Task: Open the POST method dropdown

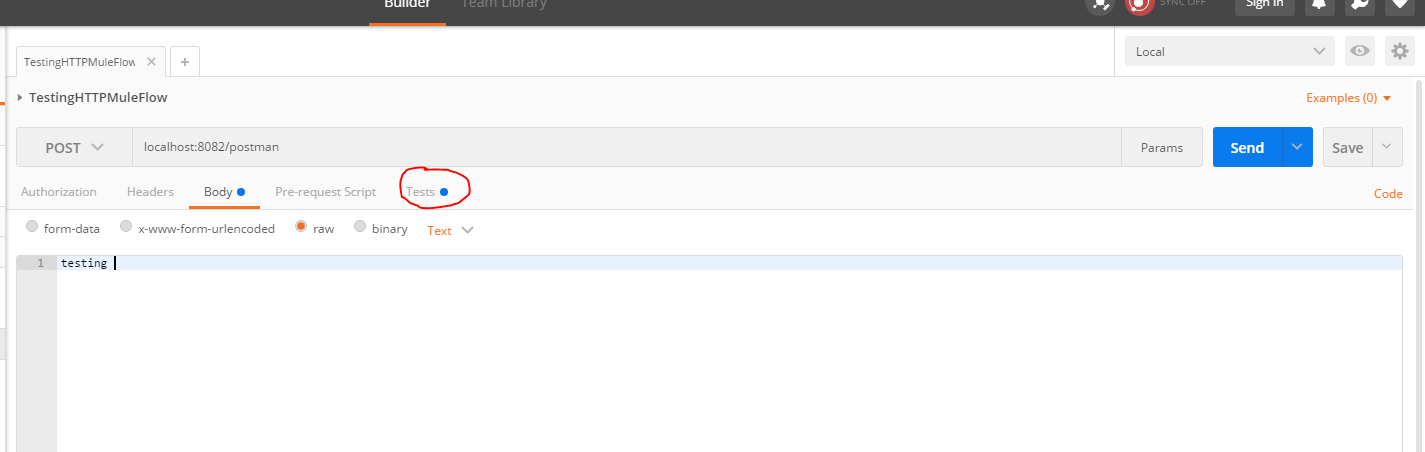Action: click(75, 147)
